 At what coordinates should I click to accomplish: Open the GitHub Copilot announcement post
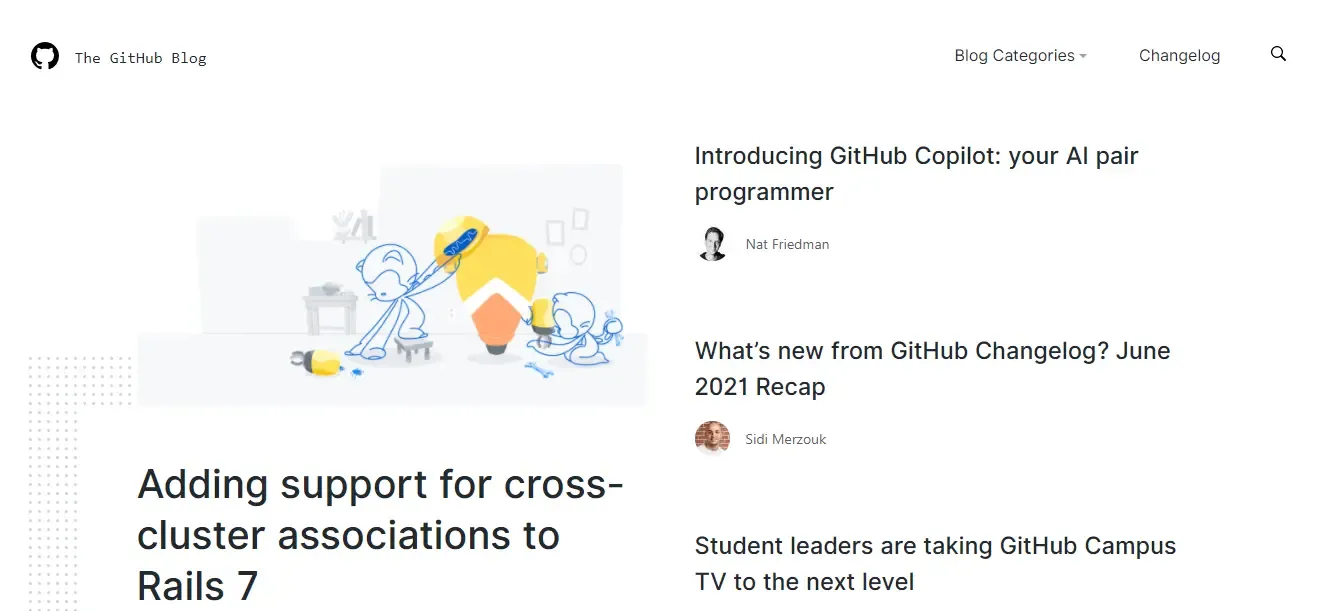[916, 173]
